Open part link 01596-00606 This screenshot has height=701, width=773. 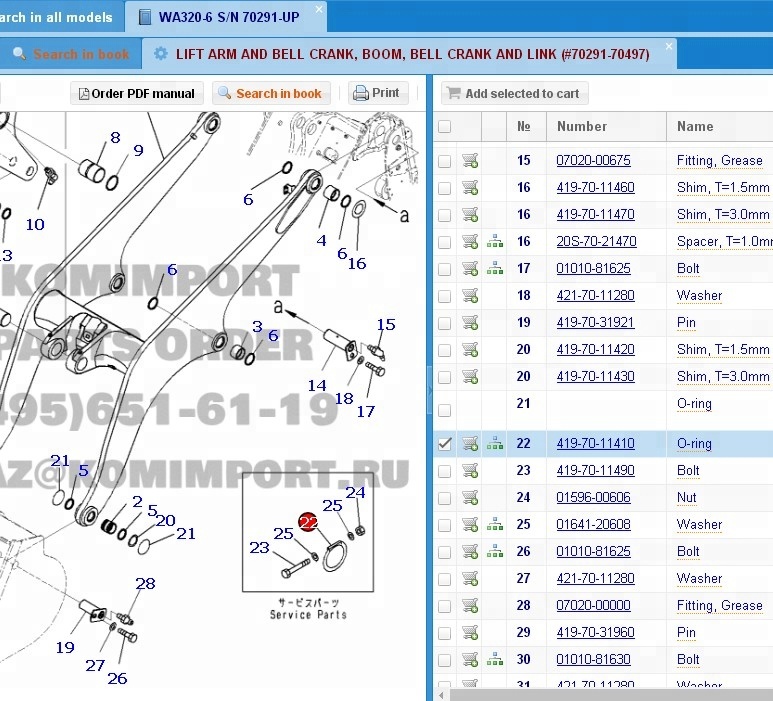coord(593,497)
